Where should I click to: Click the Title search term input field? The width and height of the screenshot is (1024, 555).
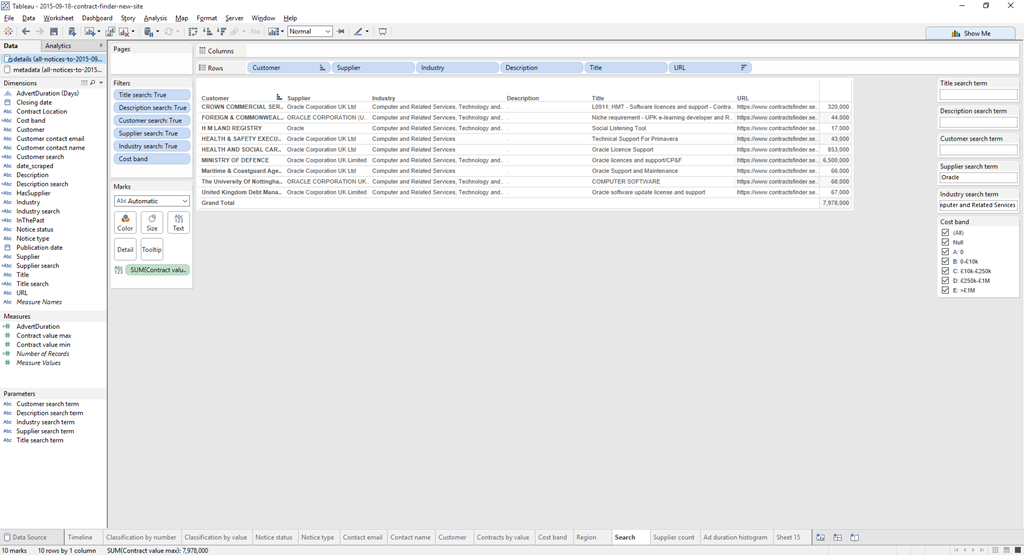point(978,95)
